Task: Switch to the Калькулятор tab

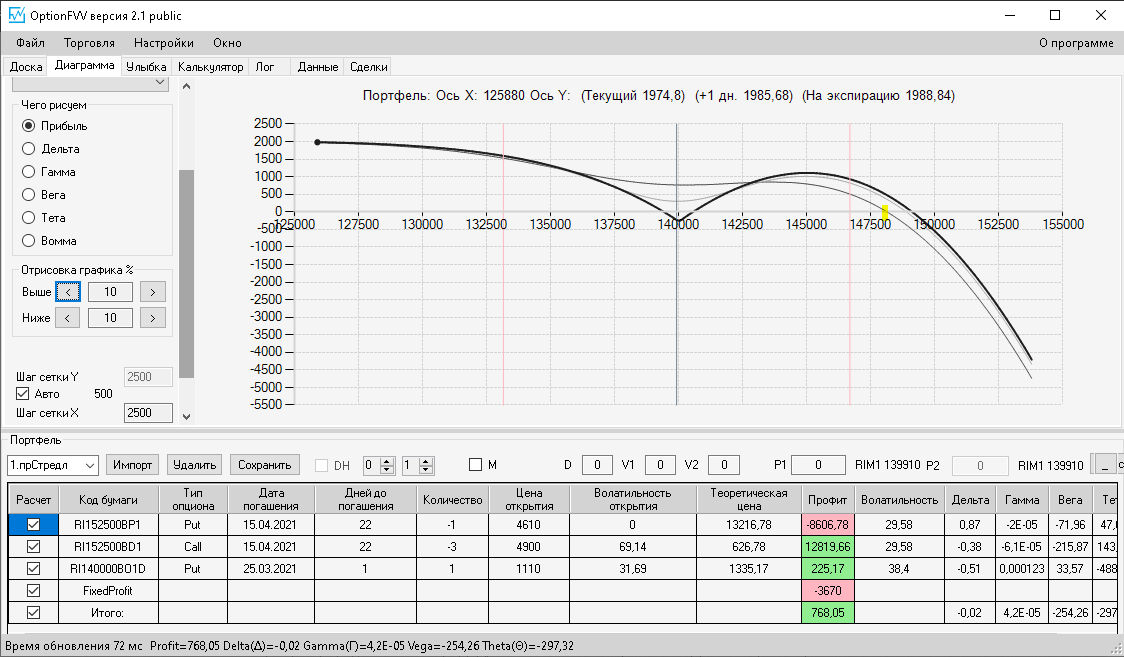Action: [211, 67]
